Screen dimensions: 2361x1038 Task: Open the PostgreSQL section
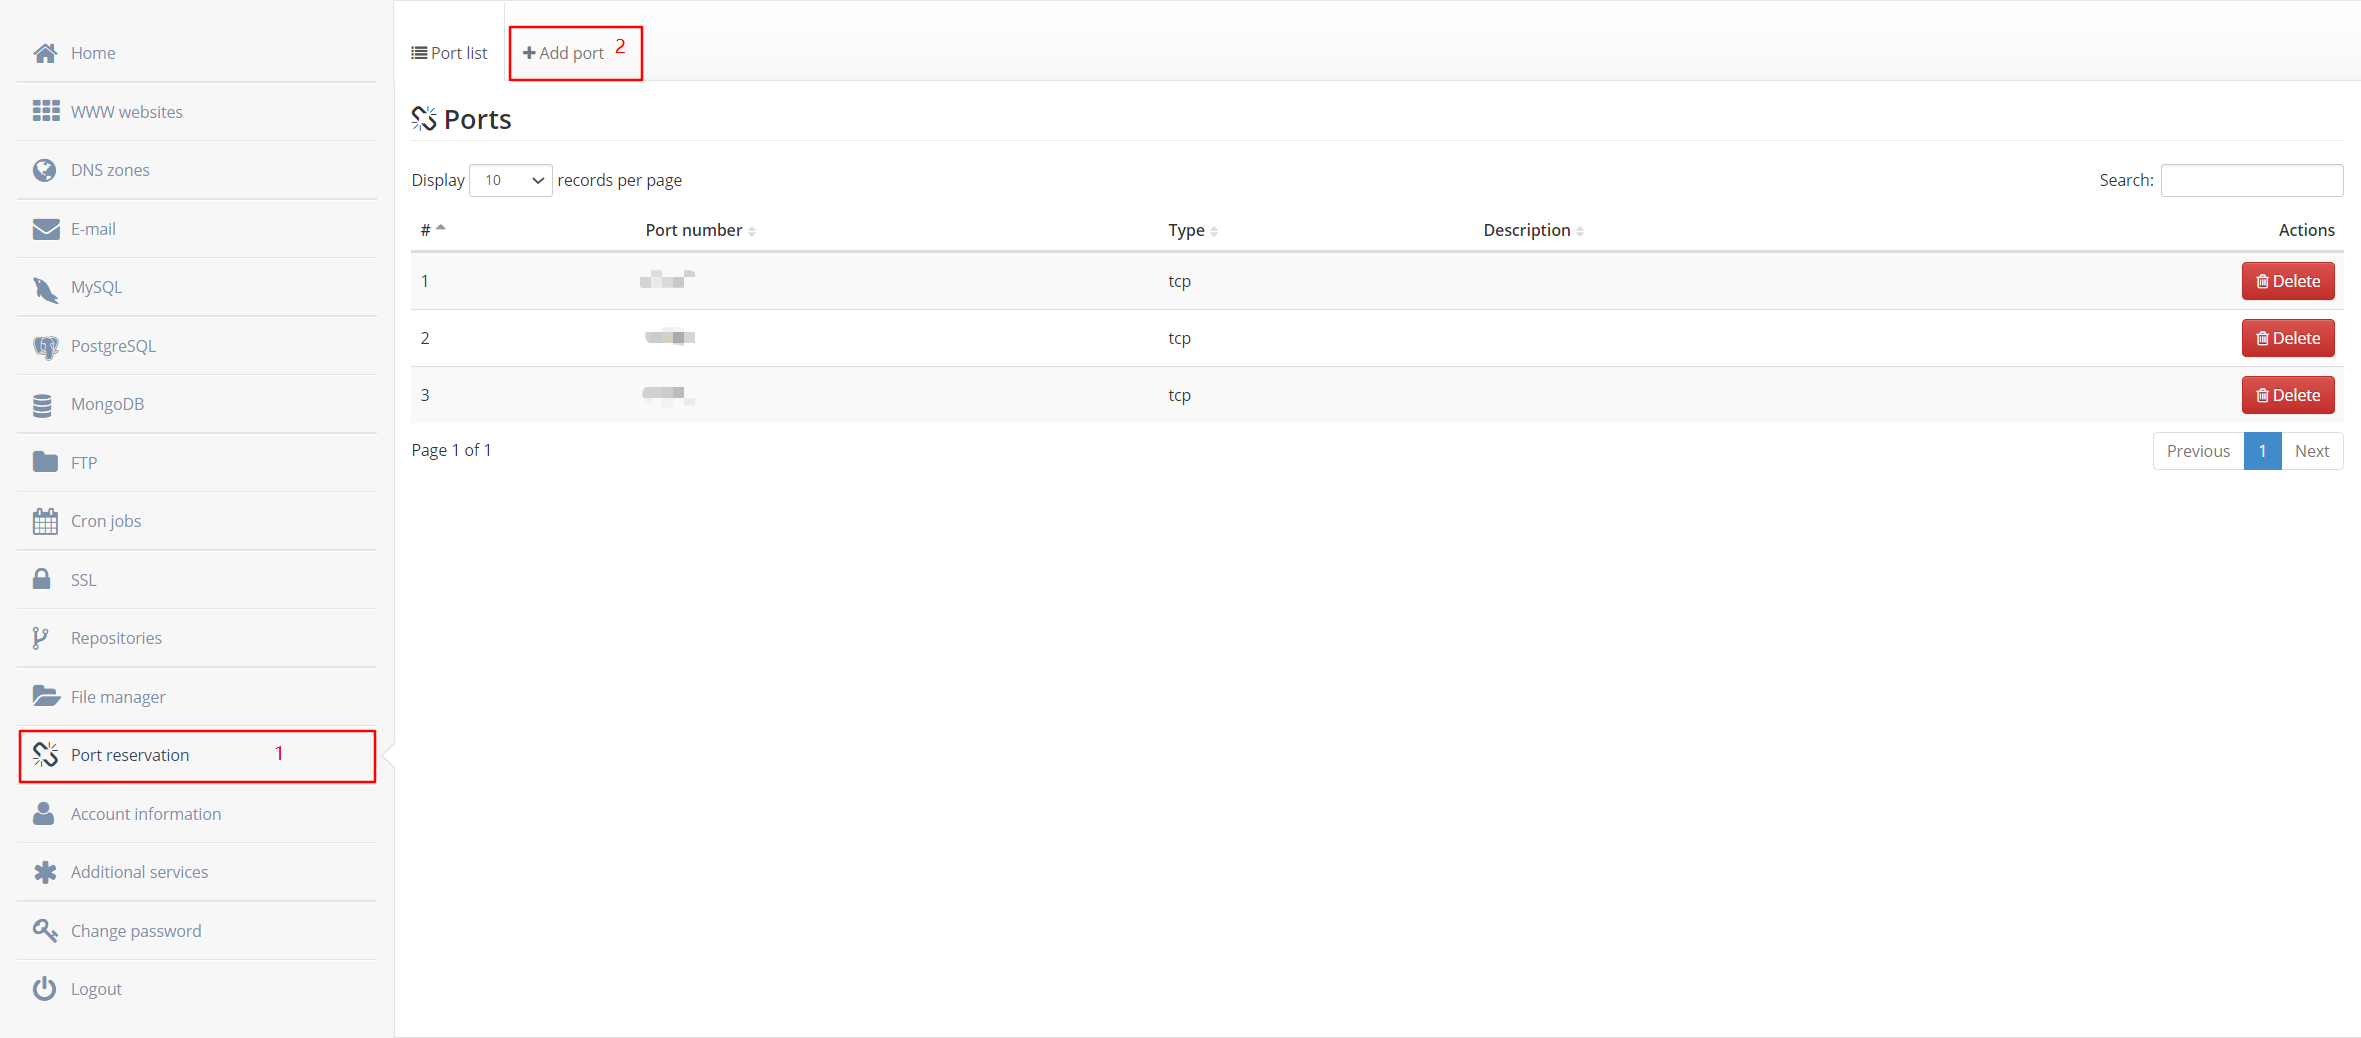click(x=113, y=345)
